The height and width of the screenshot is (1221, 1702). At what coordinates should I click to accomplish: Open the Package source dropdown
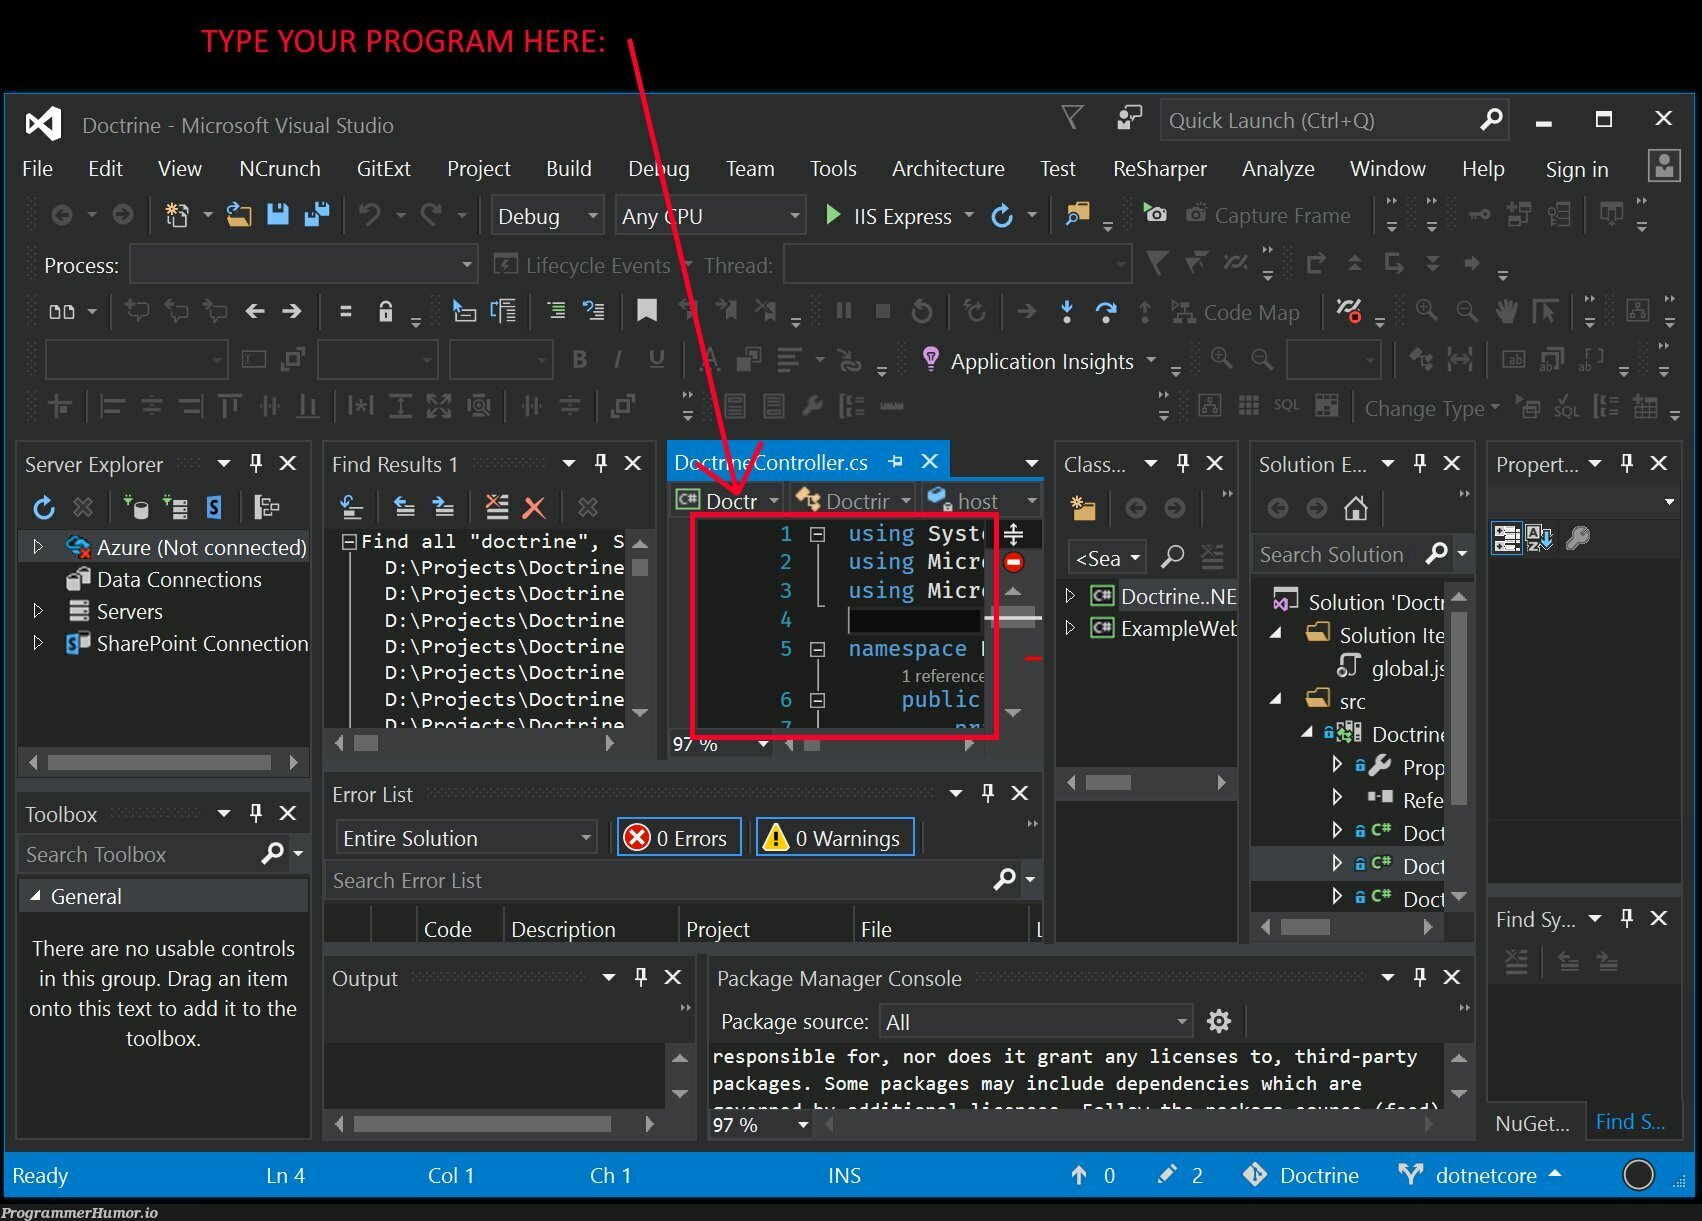pyautogui.click(x=1036, y=1021)
